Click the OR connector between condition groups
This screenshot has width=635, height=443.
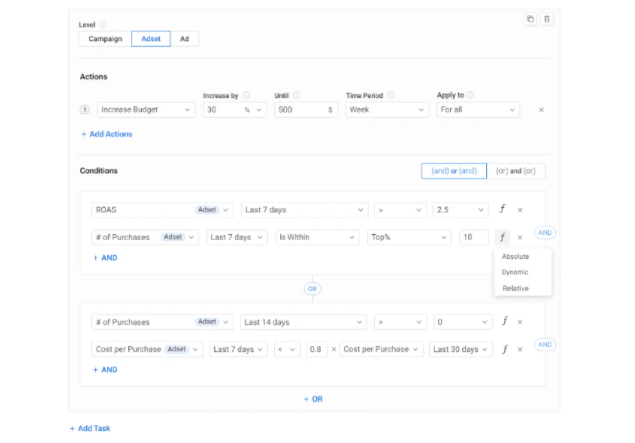click(x=312, y=289)
